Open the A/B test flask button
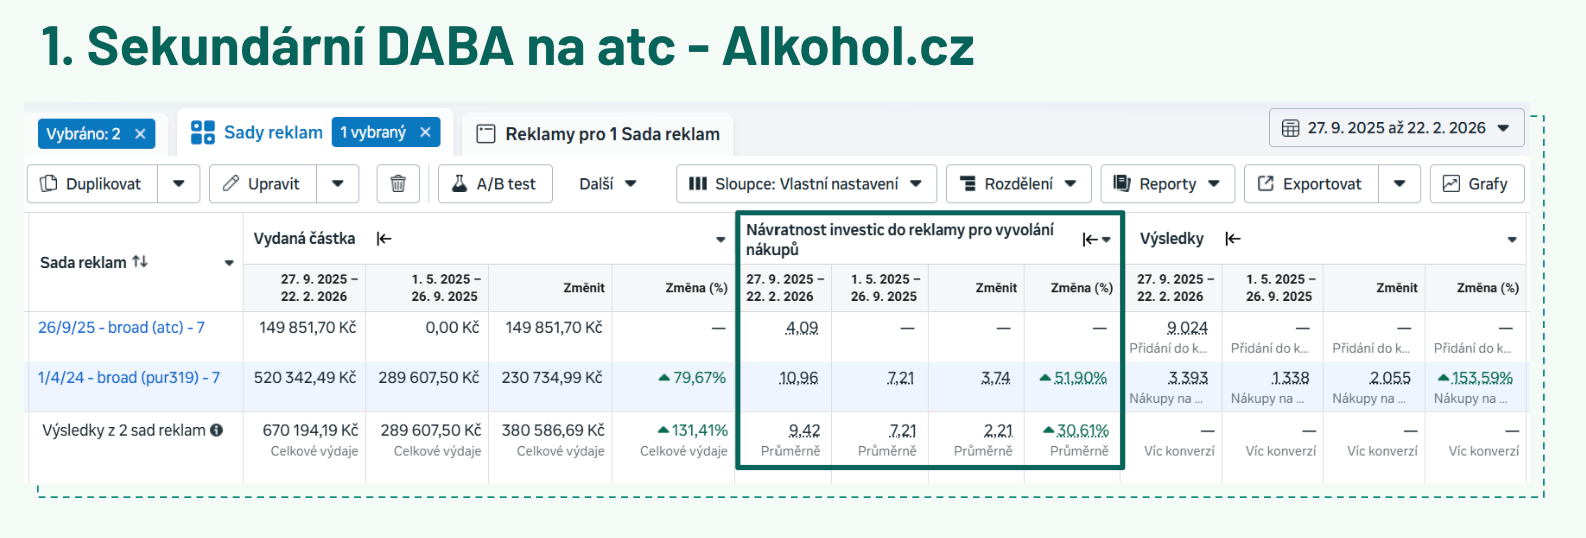1586x538 pixels. pos(495,184)
